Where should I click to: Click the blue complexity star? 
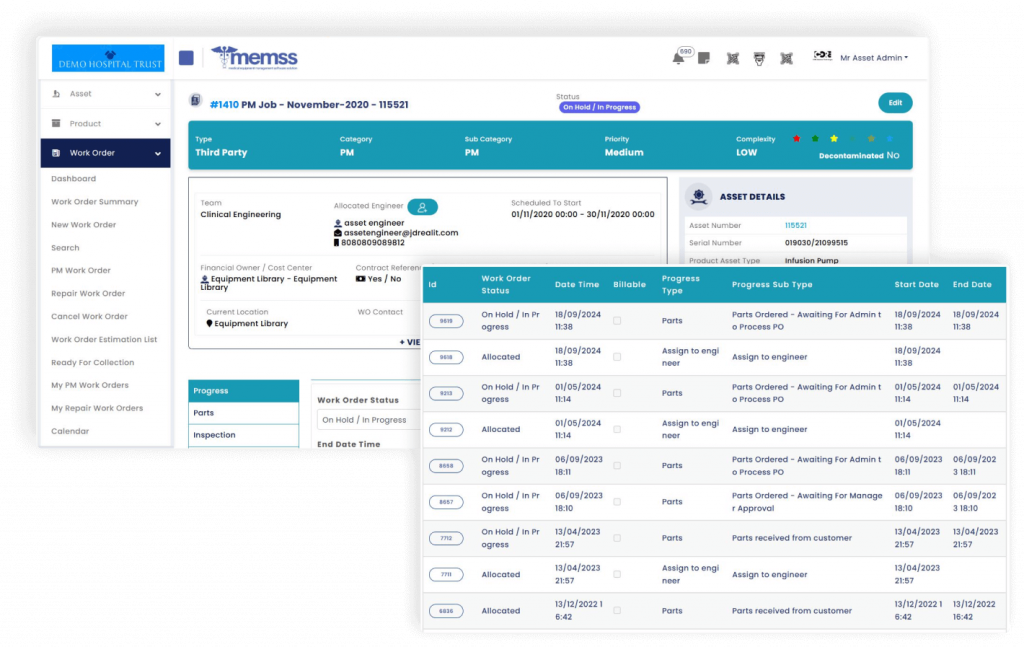coord(889,138)
